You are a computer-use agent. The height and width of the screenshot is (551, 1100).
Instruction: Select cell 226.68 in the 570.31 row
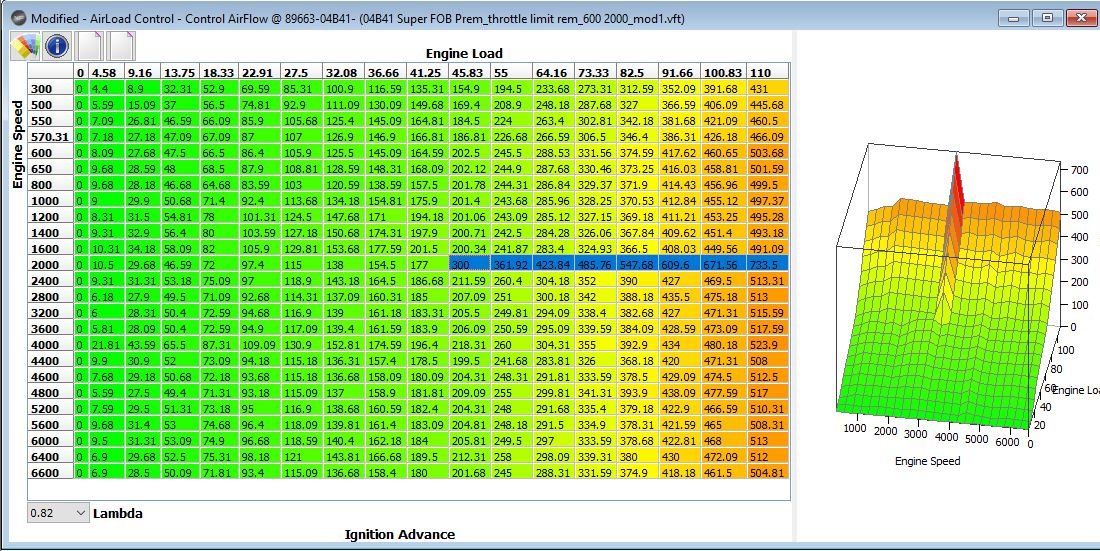(x=510, y=137)
